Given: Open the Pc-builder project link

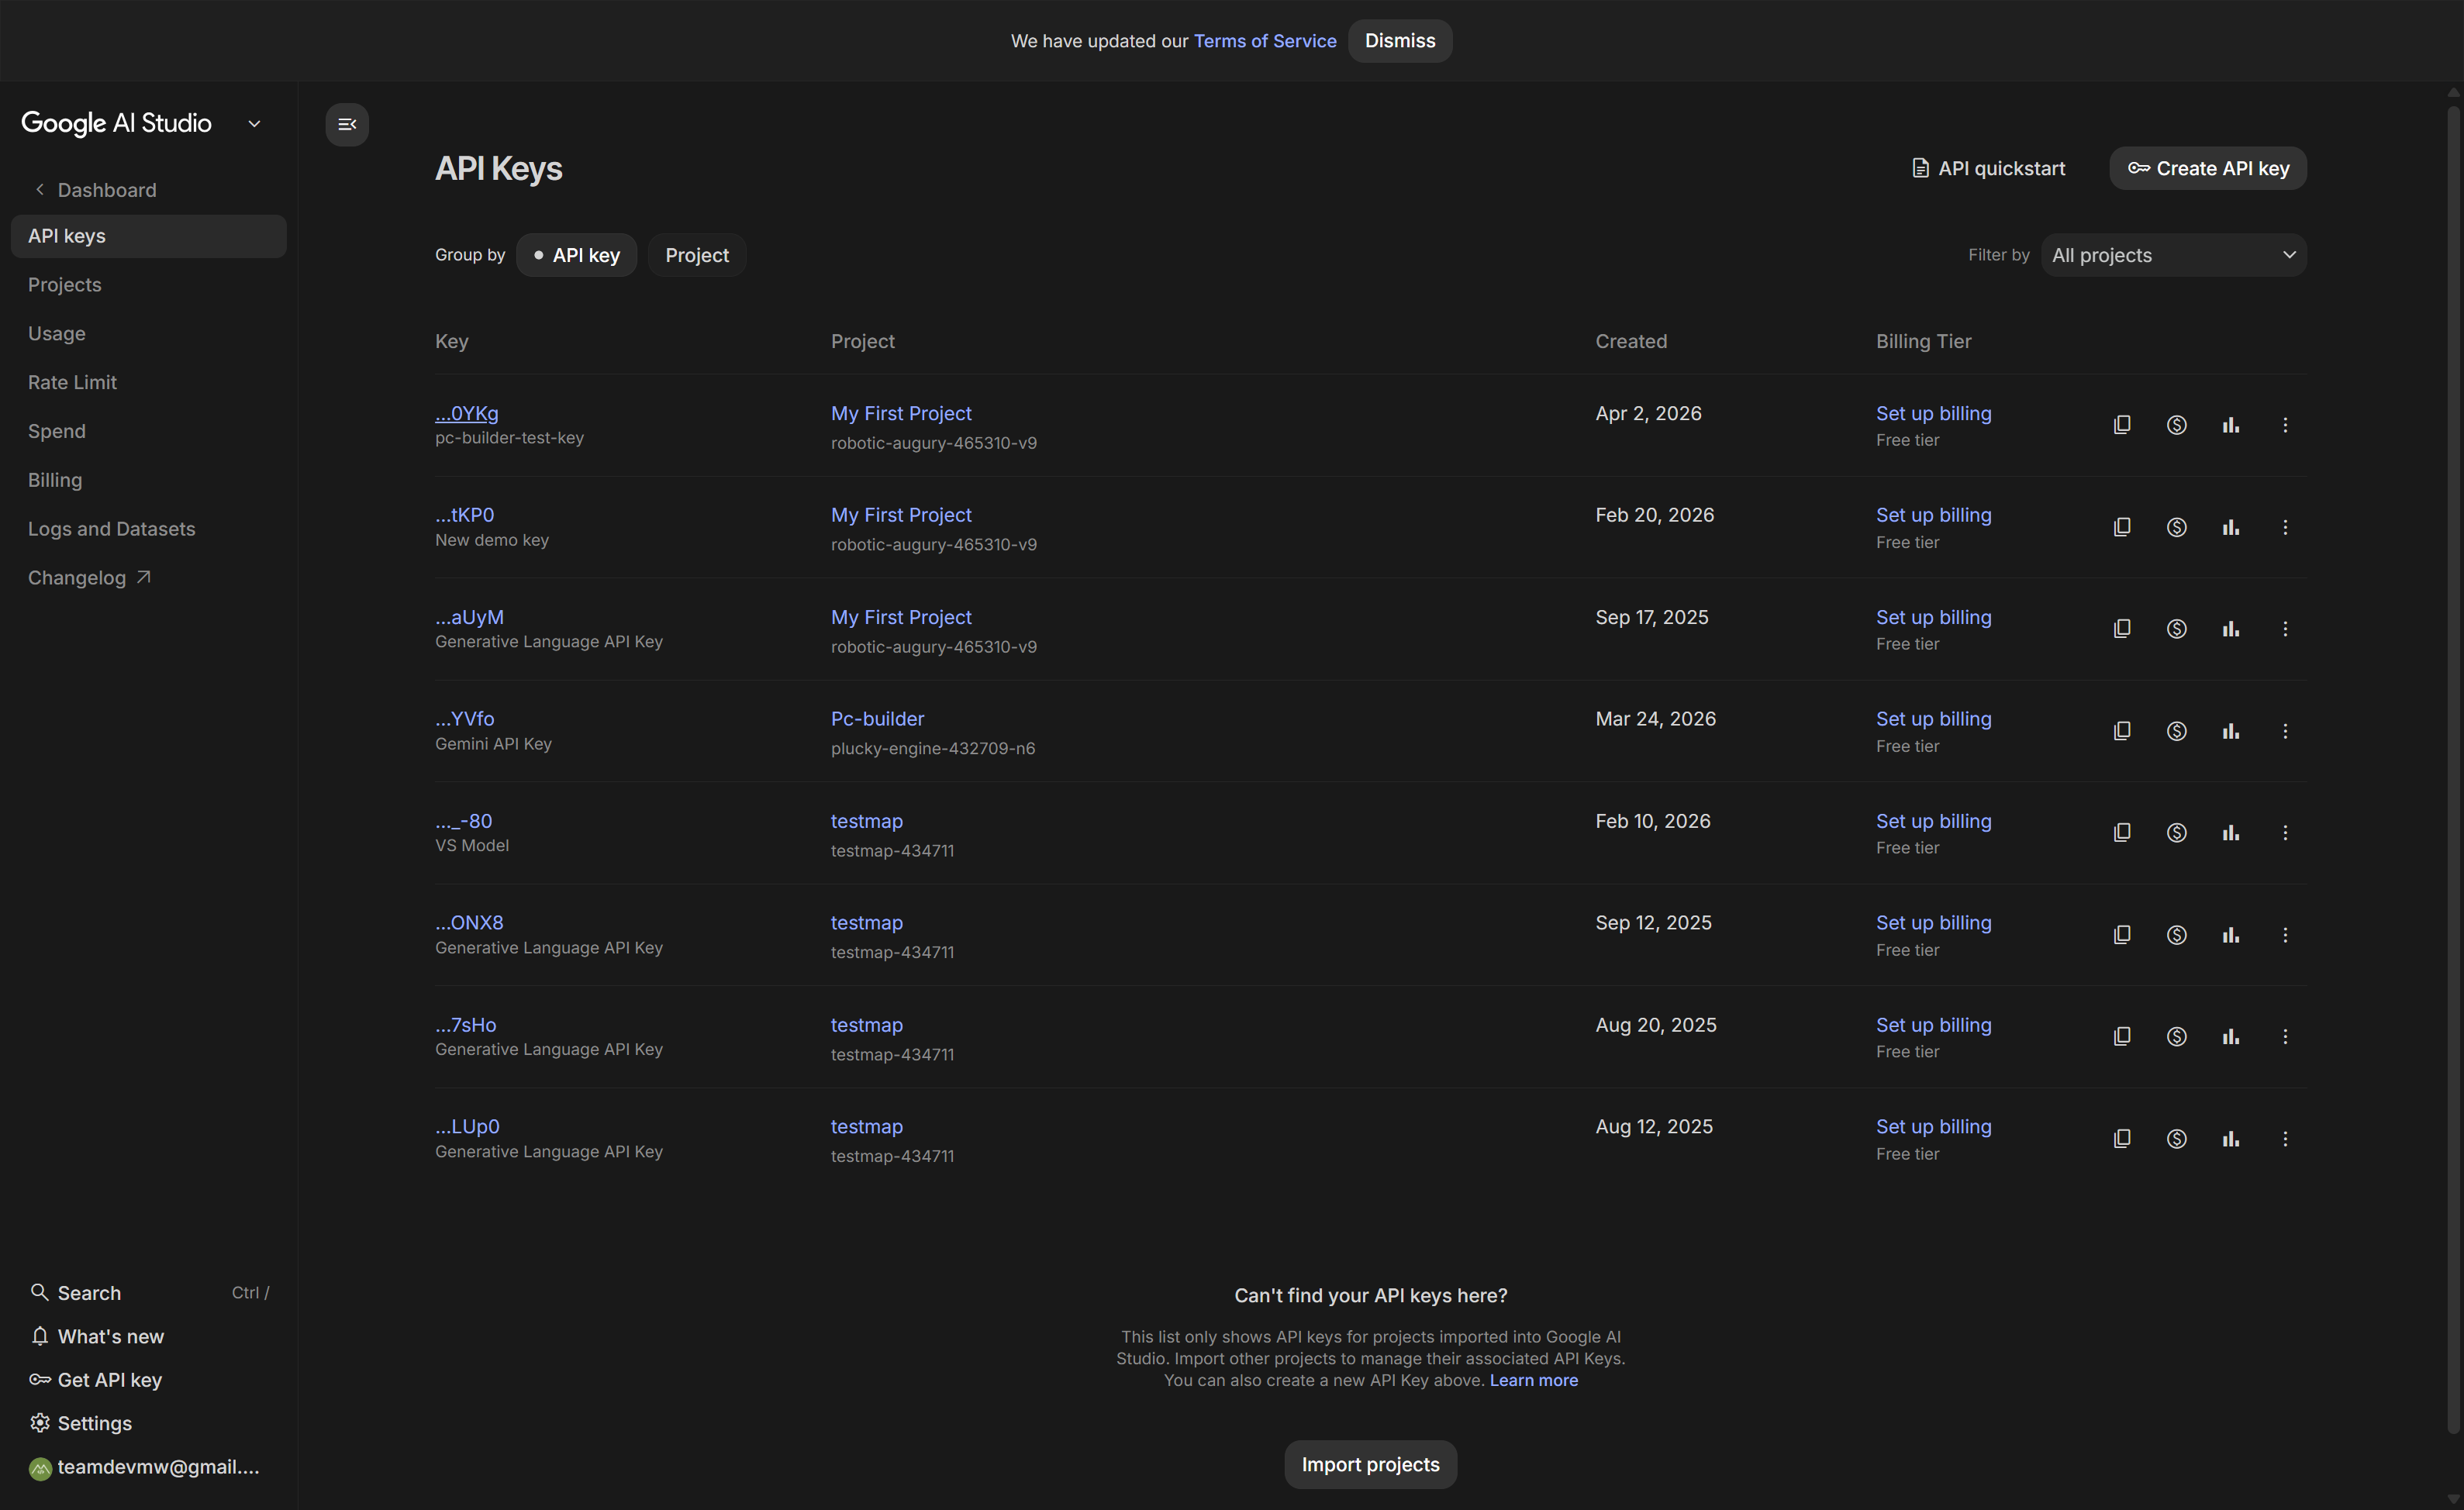Looking at the screenshot, I should point(877,719).
